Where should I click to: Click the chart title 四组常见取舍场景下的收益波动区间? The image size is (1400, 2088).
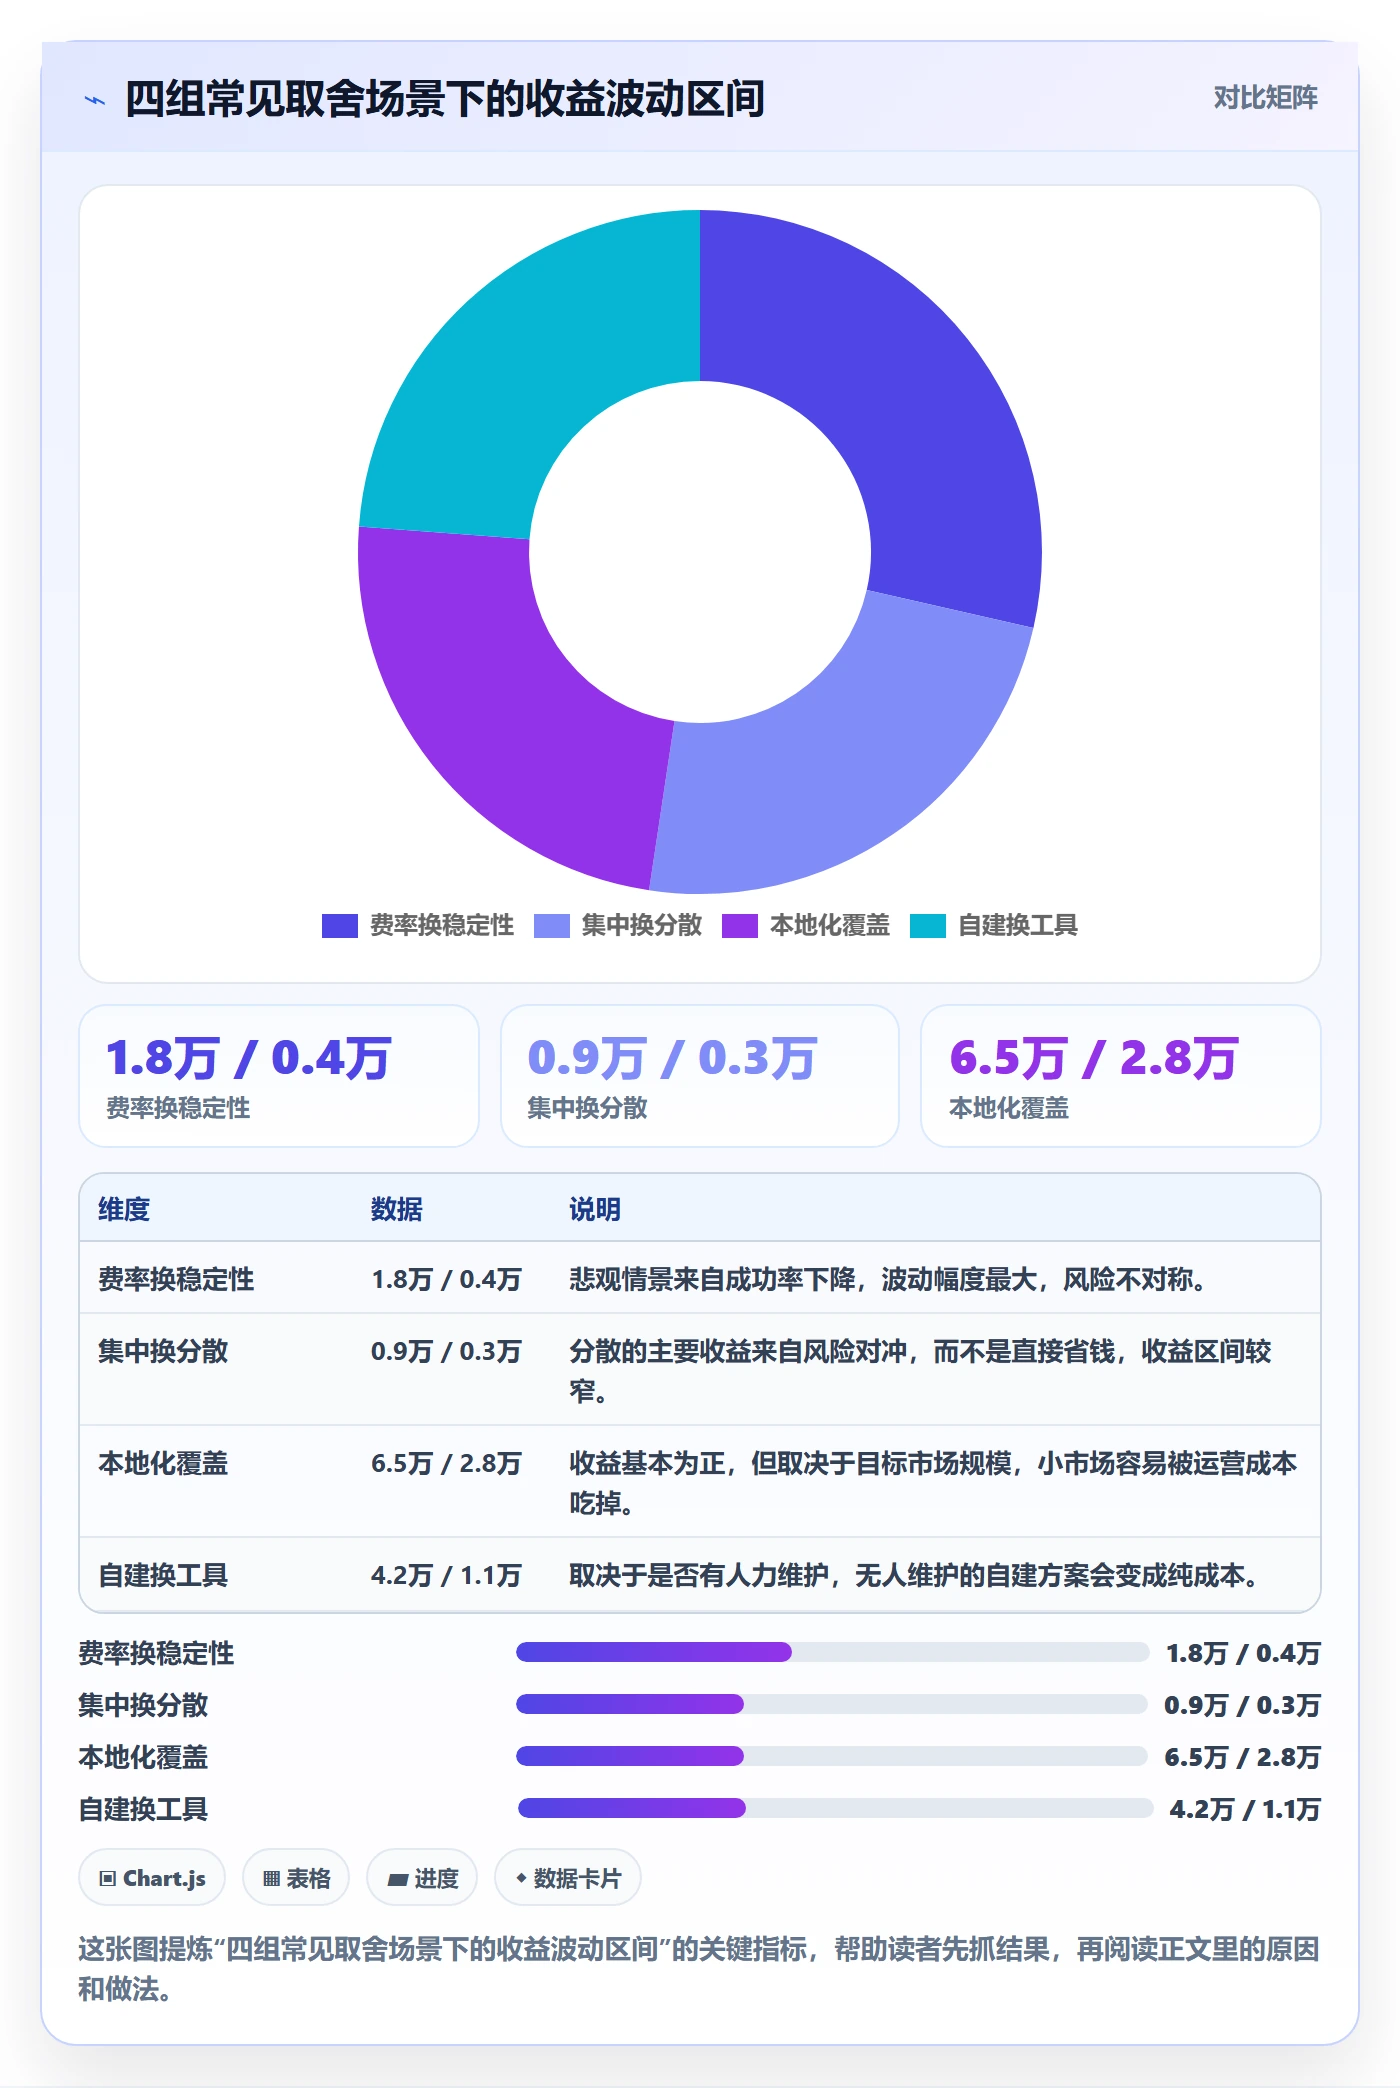point(445,100)
